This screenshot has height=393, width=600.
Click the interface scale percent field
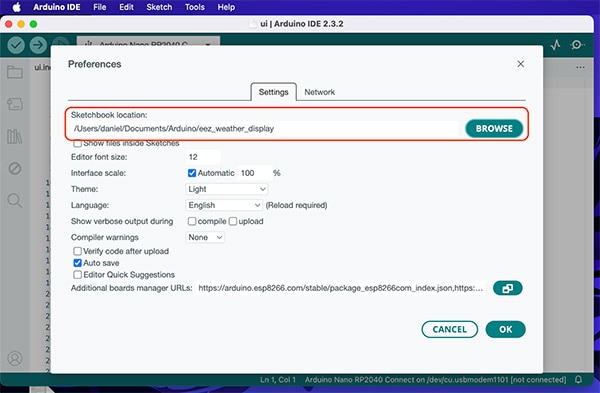[255, 173]
